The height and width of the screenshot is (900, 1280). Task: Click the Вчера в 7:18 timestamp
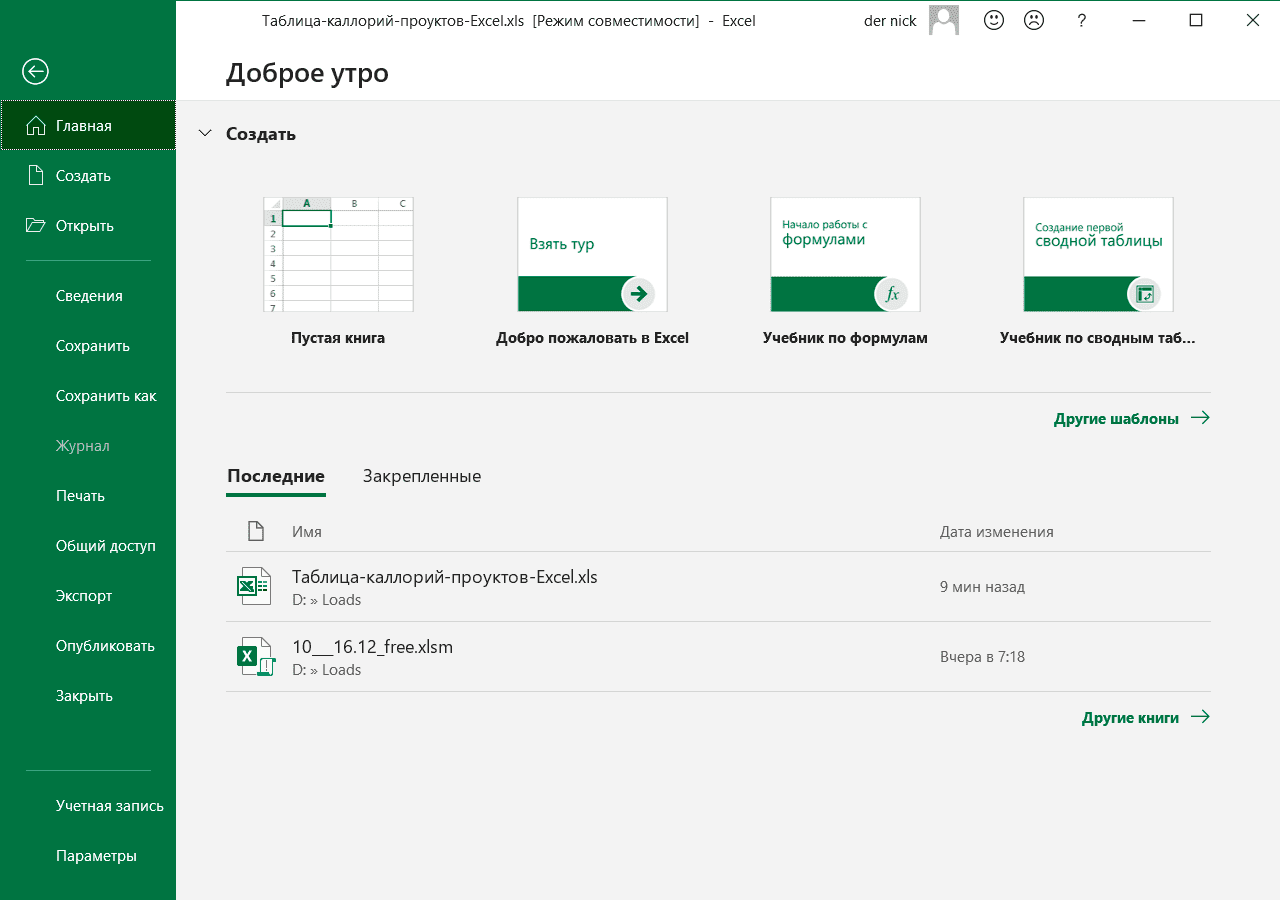(x=982, y=657)
